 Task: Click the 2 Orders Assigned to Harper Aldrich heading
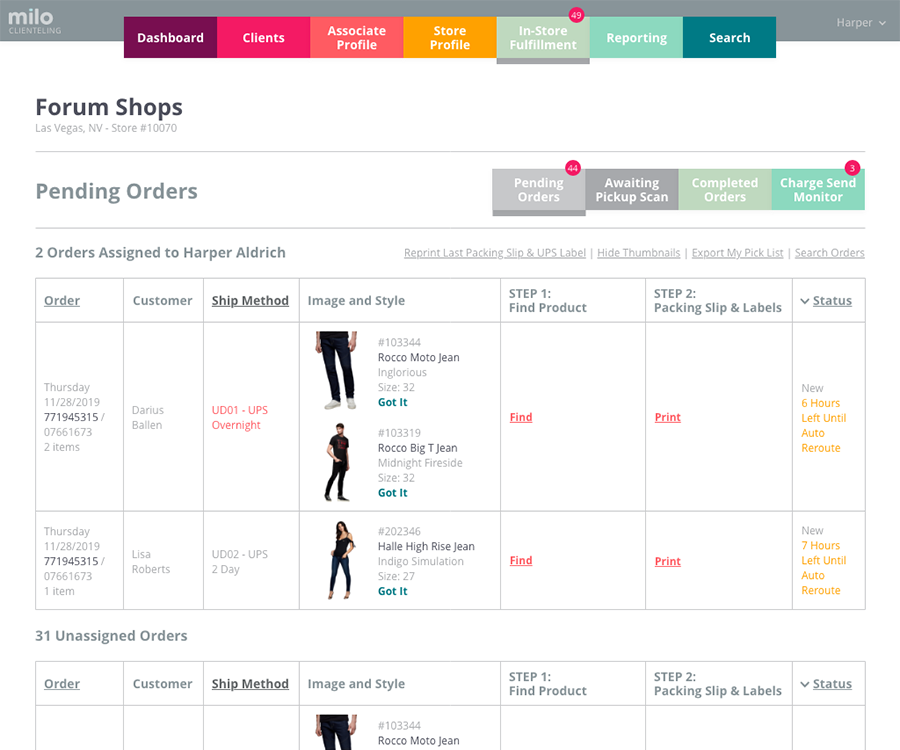pos(160,252)
